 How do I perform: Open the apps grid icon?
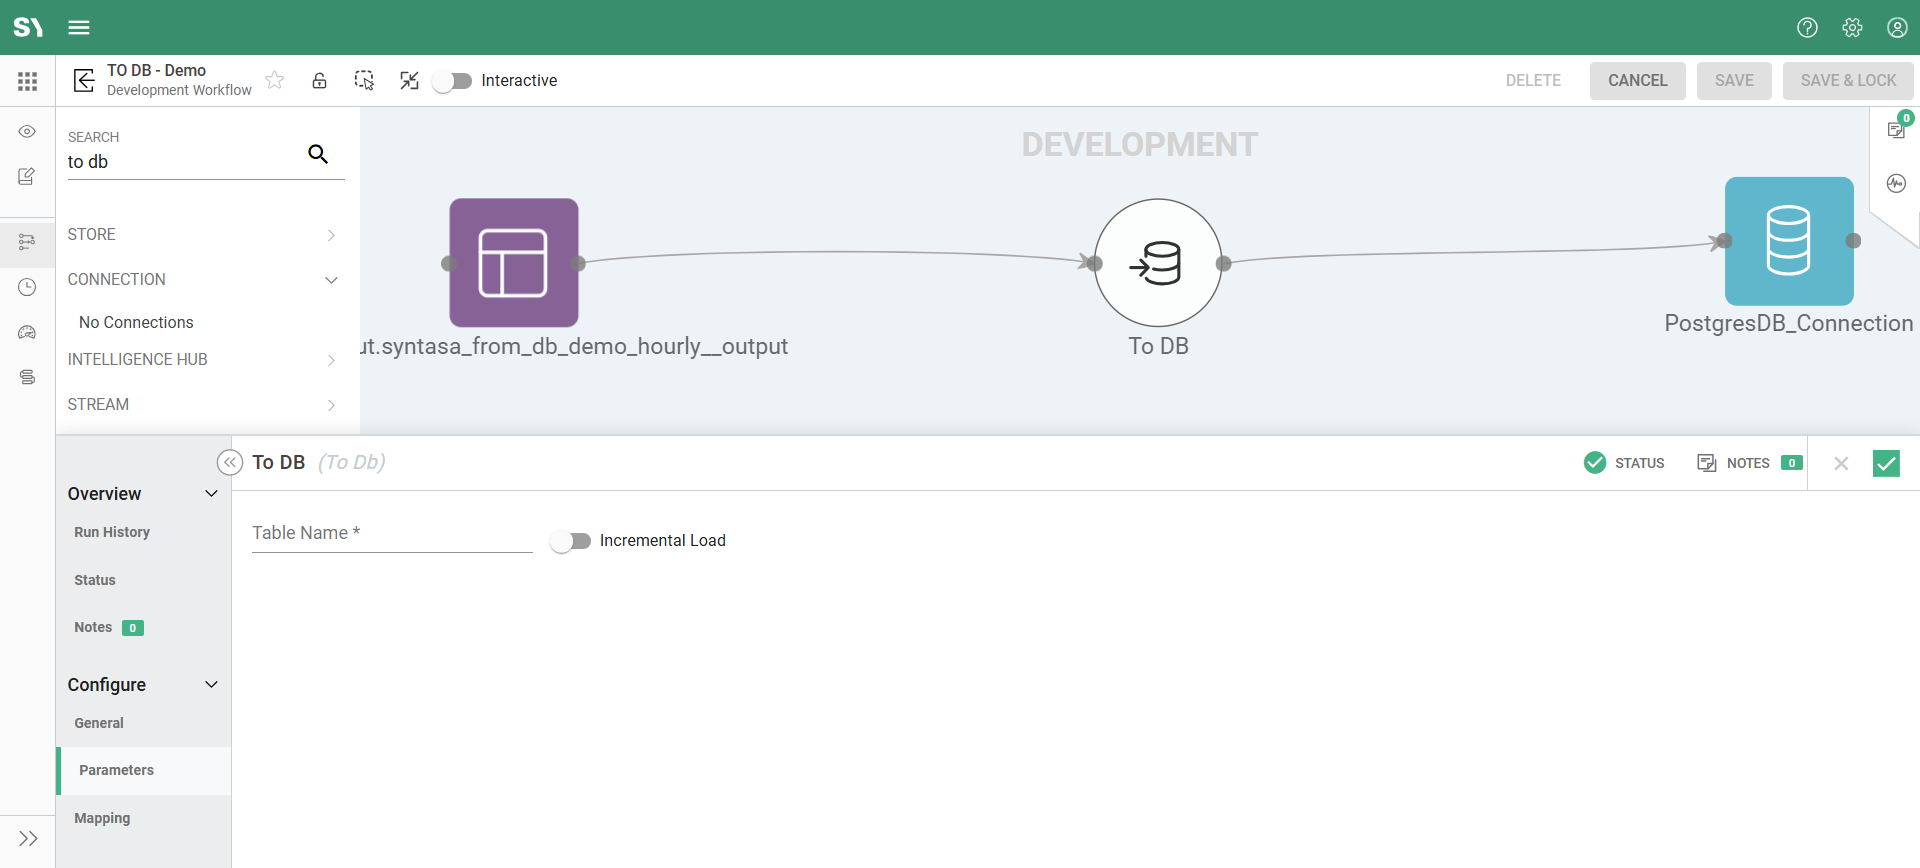pos(27,81)
